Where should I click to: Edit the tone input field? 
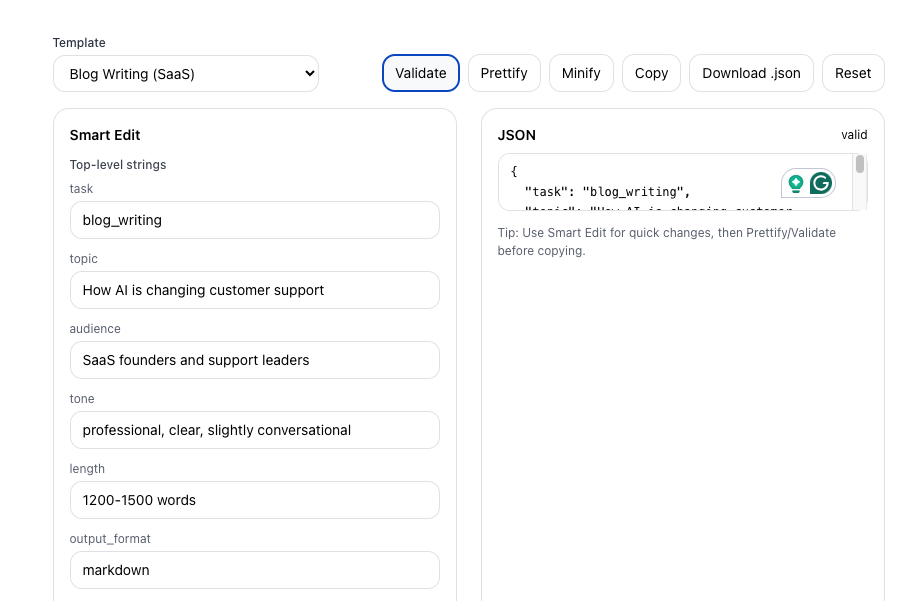[255, 430]
